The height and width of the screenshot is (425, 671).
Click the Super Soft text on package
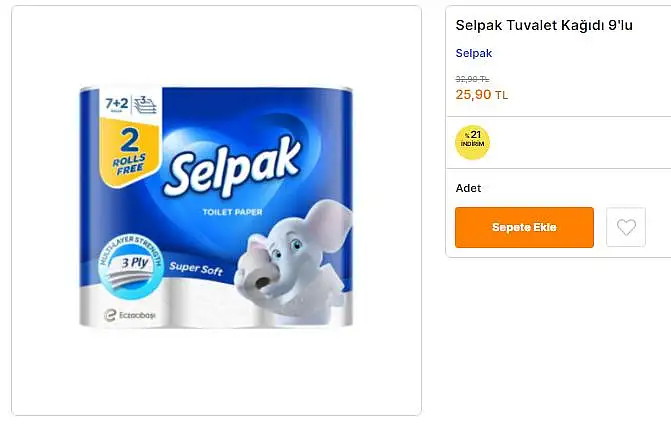196,268
